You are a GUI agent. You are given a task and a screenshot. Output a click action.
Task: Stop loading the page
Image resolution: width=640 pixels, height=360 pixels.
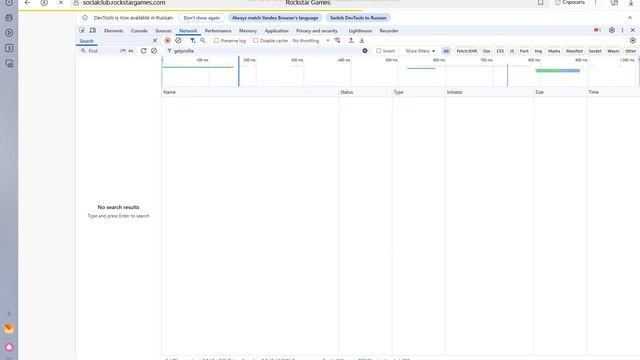point(60,2)
